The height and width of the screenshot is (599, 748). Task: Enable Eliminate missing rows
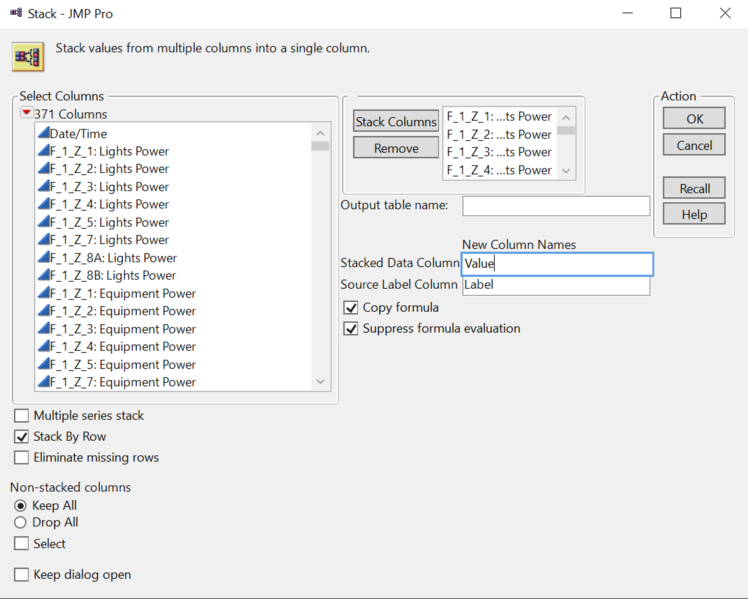pos(21,457)
